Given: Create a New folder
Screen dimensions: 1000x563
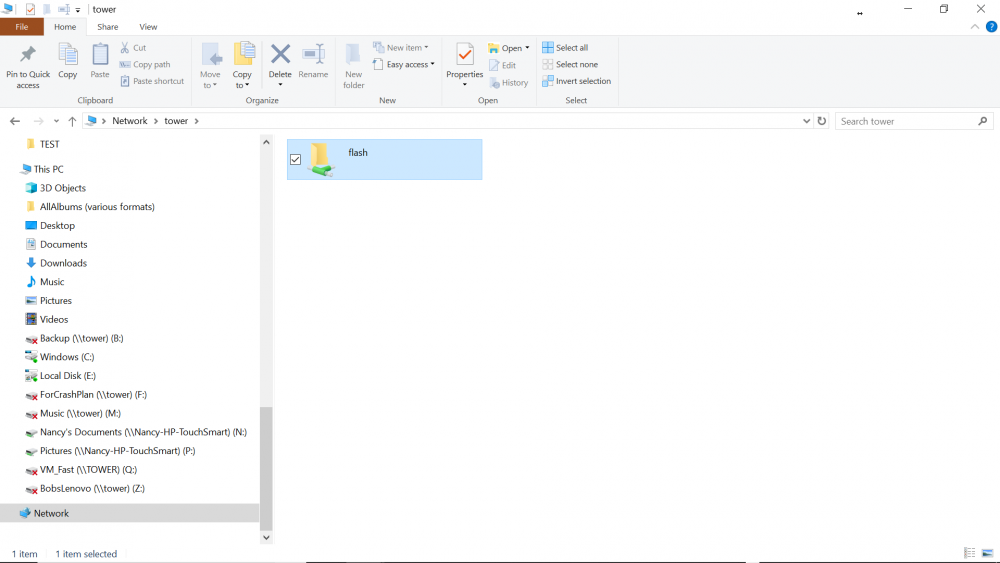Looking at the screenshot, I should point(353,66).
